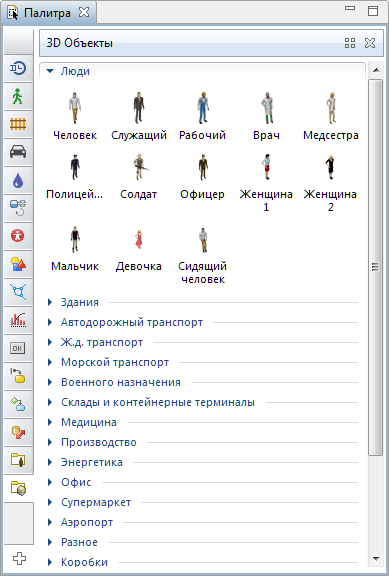The height and width of the screenshot is (576, 389).
Task: Open the Process Modeling Library palette (clock icon)
Action: coord(18,68)
